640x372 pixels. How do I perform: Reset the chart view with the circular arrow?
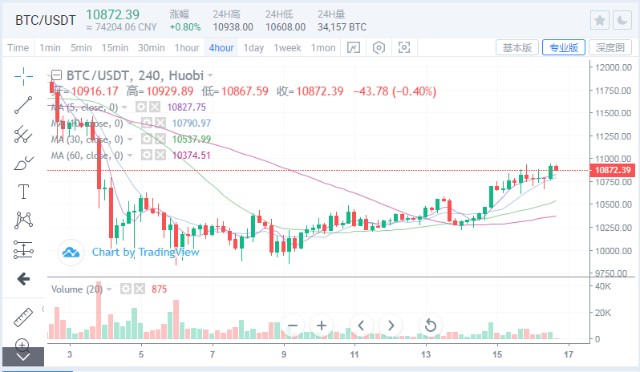tap(430, 325)
